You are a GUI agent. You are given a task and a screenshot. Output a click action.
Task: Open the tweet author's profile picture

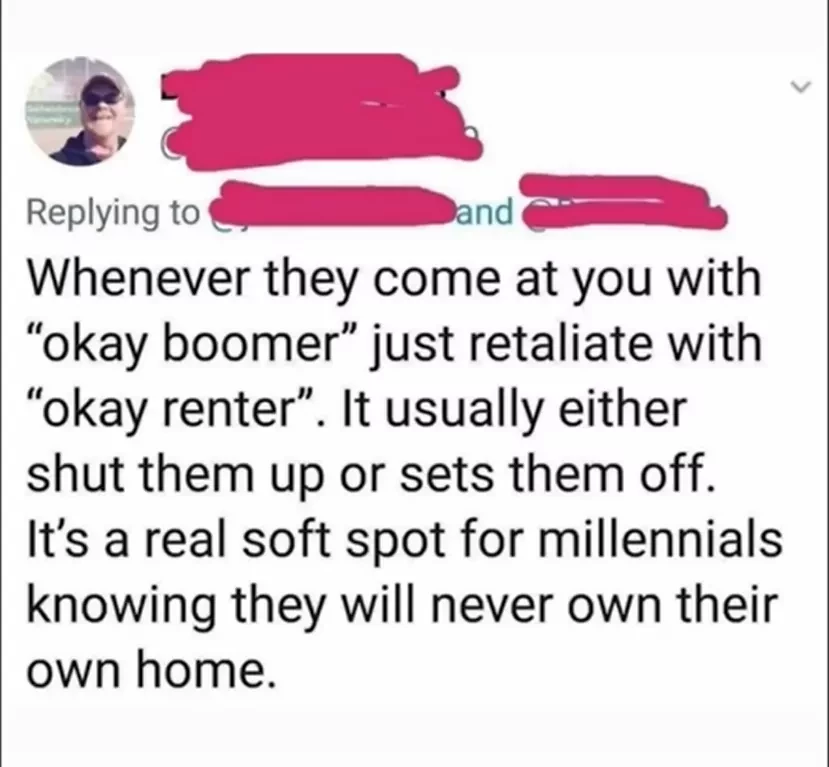(80, 112)
